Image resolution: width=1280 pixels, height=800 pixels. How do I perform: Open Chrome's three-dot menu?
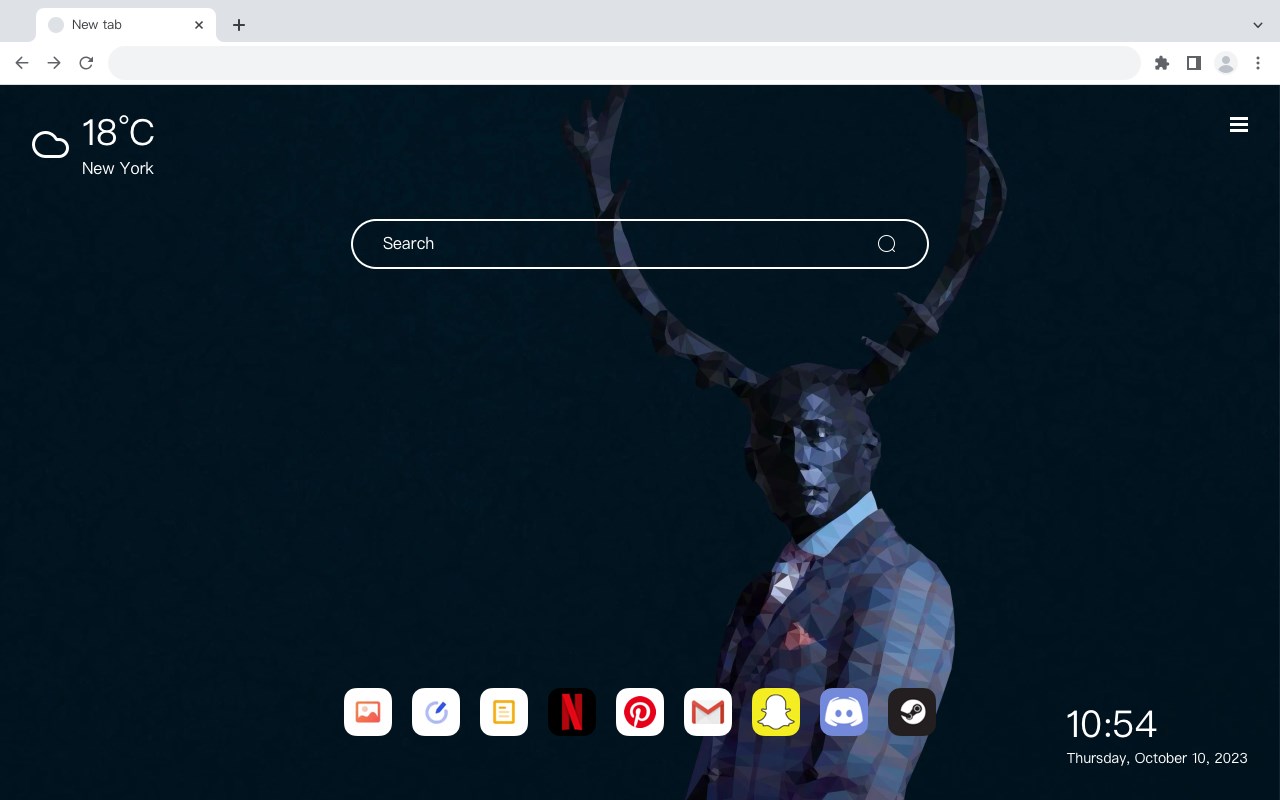click(1258, 63)
